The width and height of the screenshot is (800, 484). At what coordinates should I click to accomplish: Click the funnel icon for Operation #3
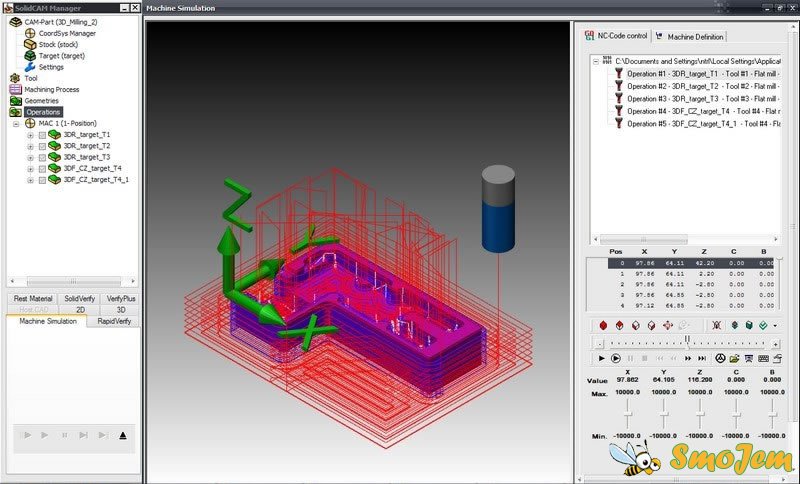tap(619, 98)
